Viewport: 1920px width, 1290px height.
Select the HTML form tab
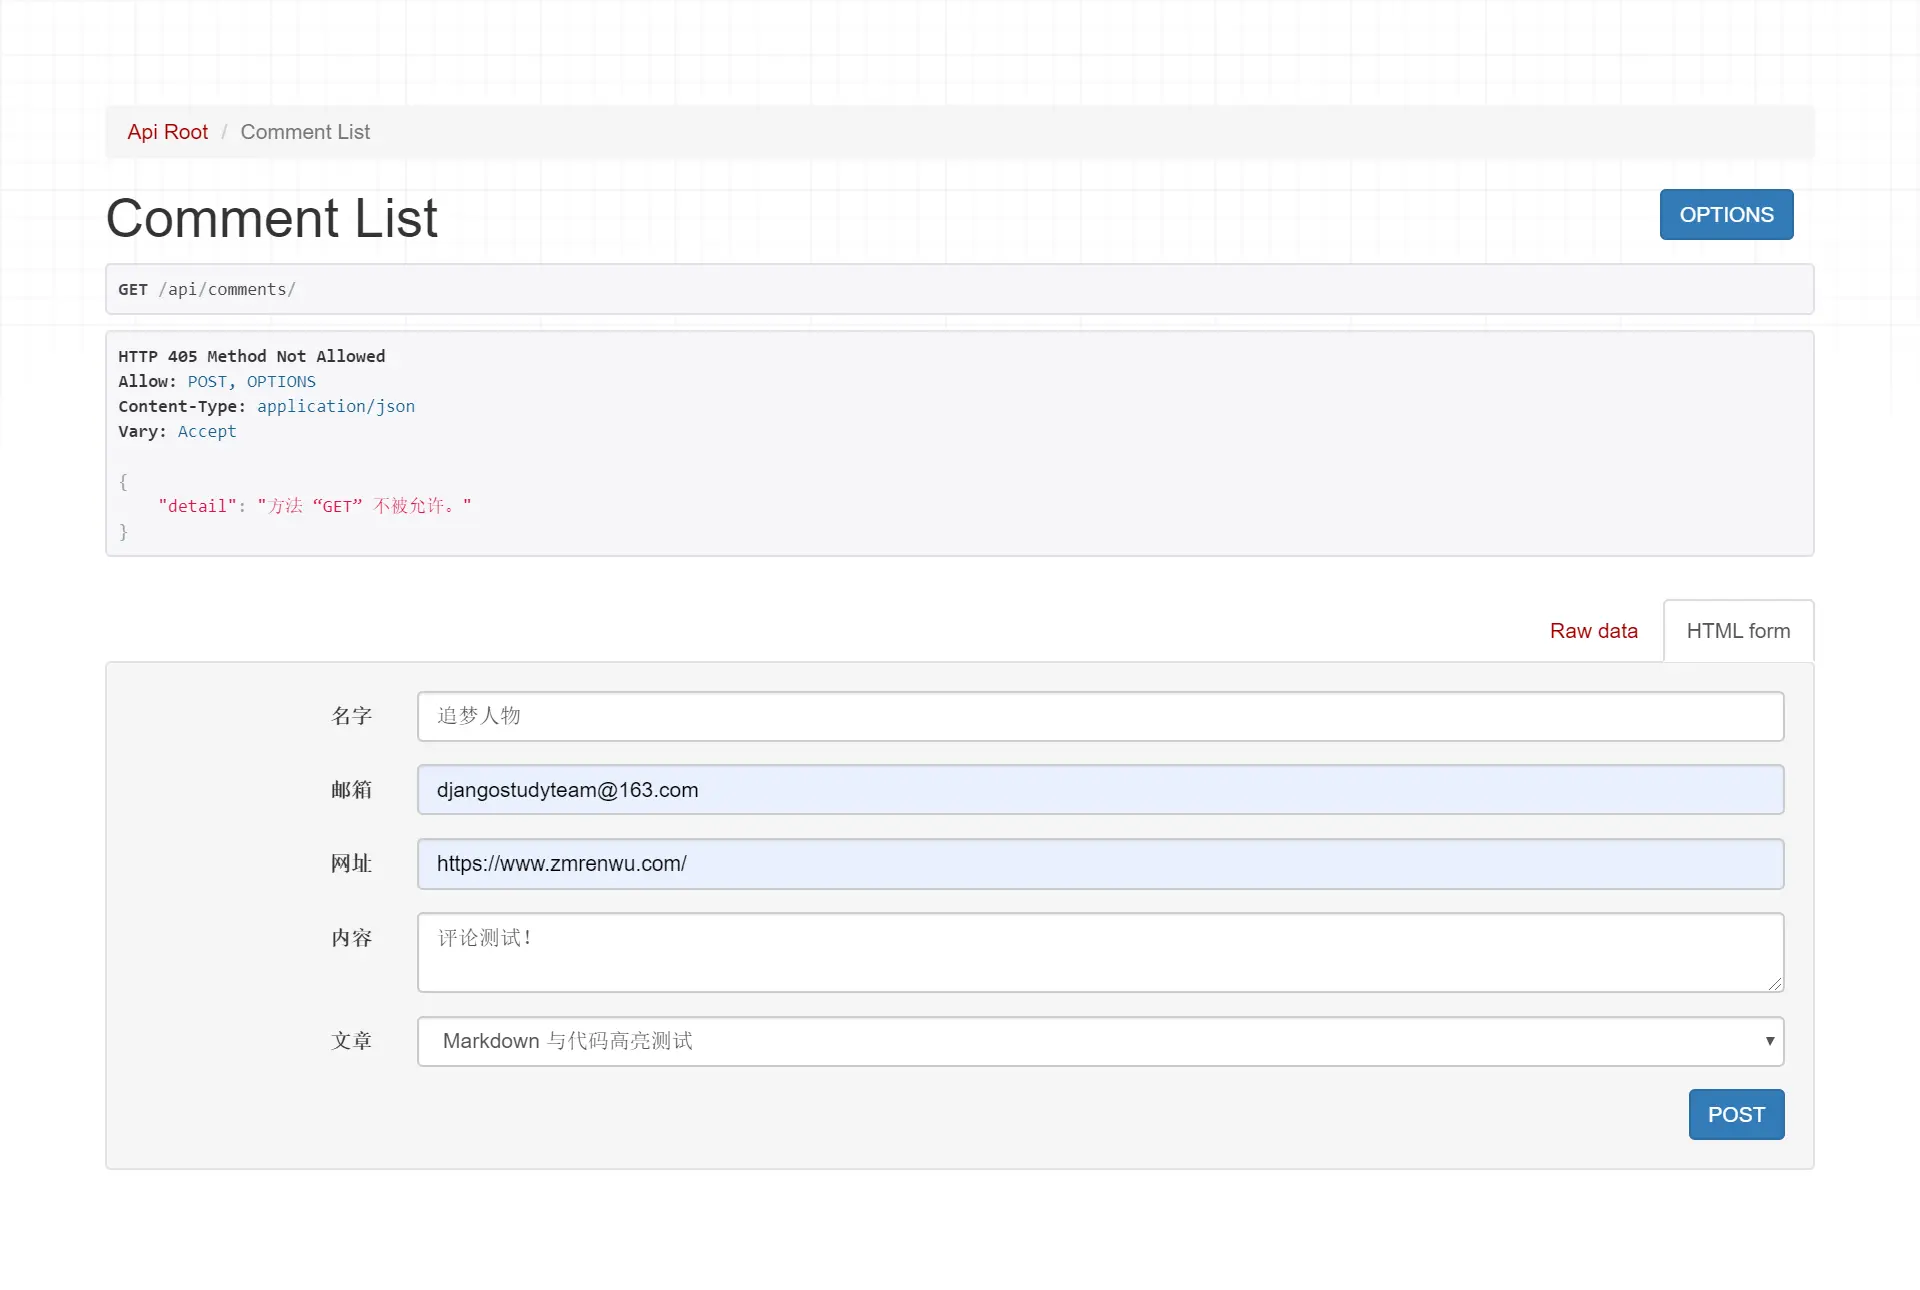1738,631
